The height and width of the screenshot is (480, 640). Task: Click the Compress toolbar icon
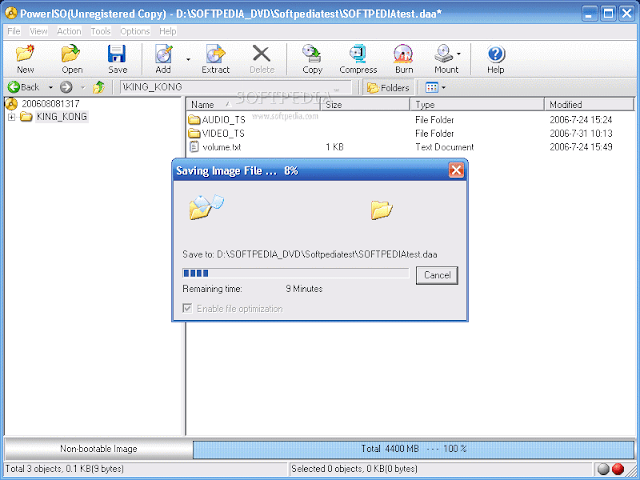click(x=358, y=53)
